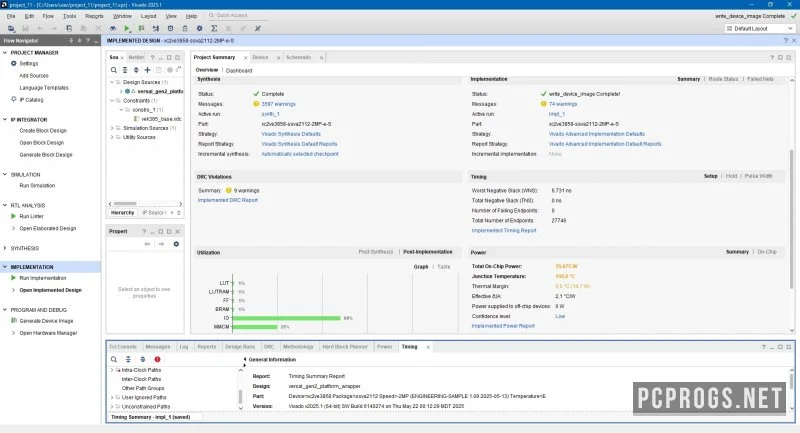The image size is (800, 433).
Task: Click Vivado Synthesis Defaults strategy link
Action: [x=291, y=134]
